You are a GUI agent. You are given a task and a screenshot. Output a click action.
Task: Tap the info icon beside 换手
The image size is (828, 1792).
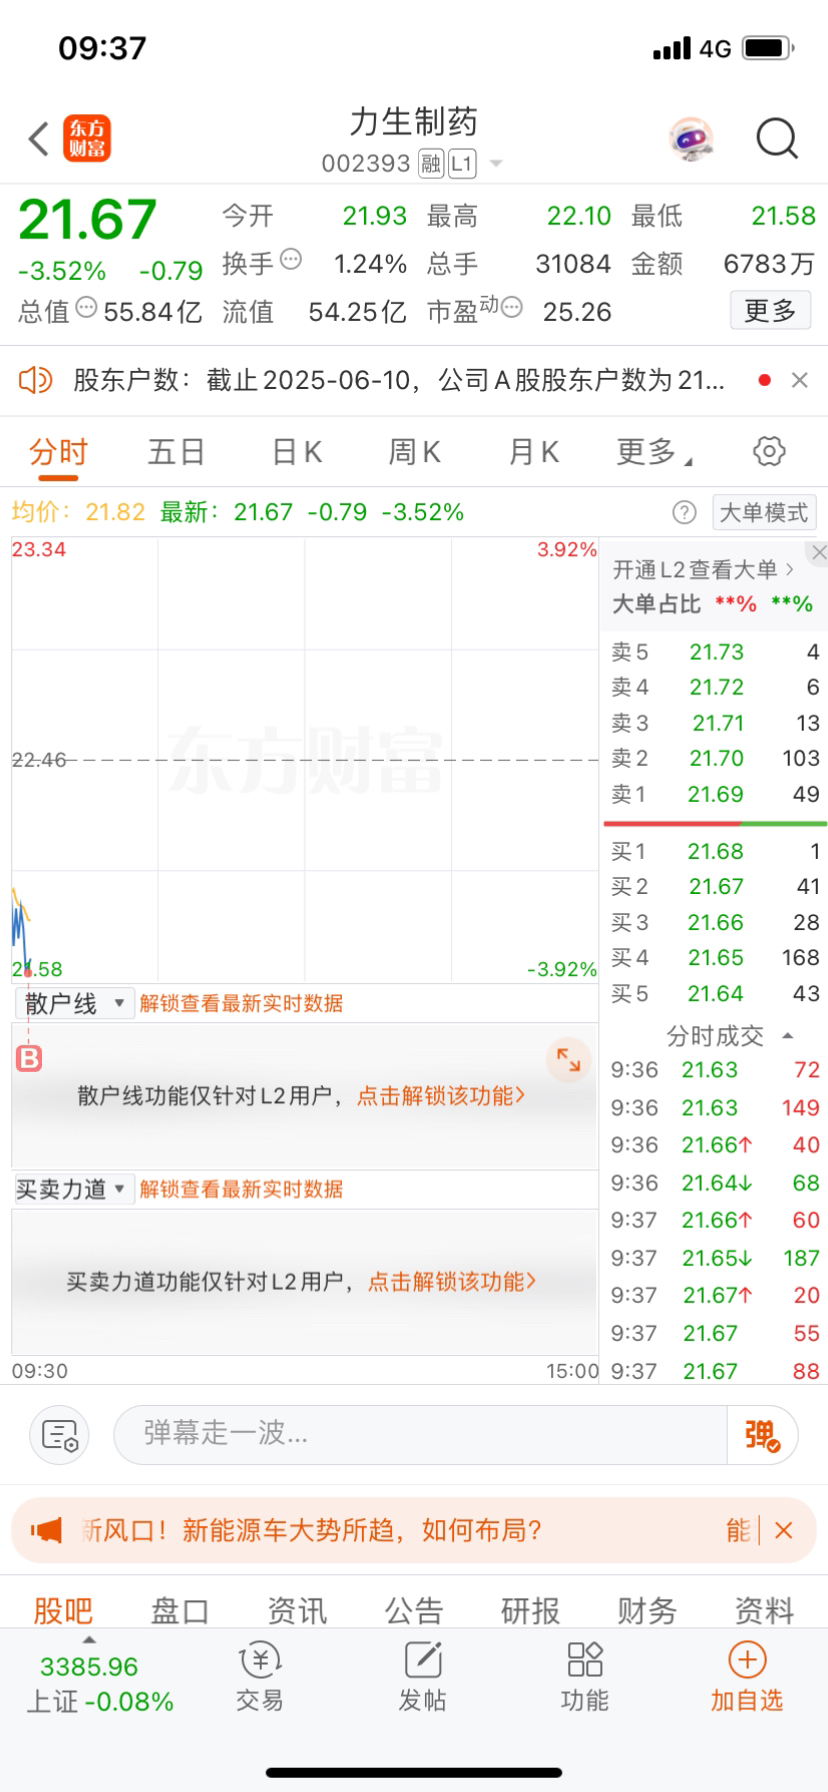click(290, 260)
